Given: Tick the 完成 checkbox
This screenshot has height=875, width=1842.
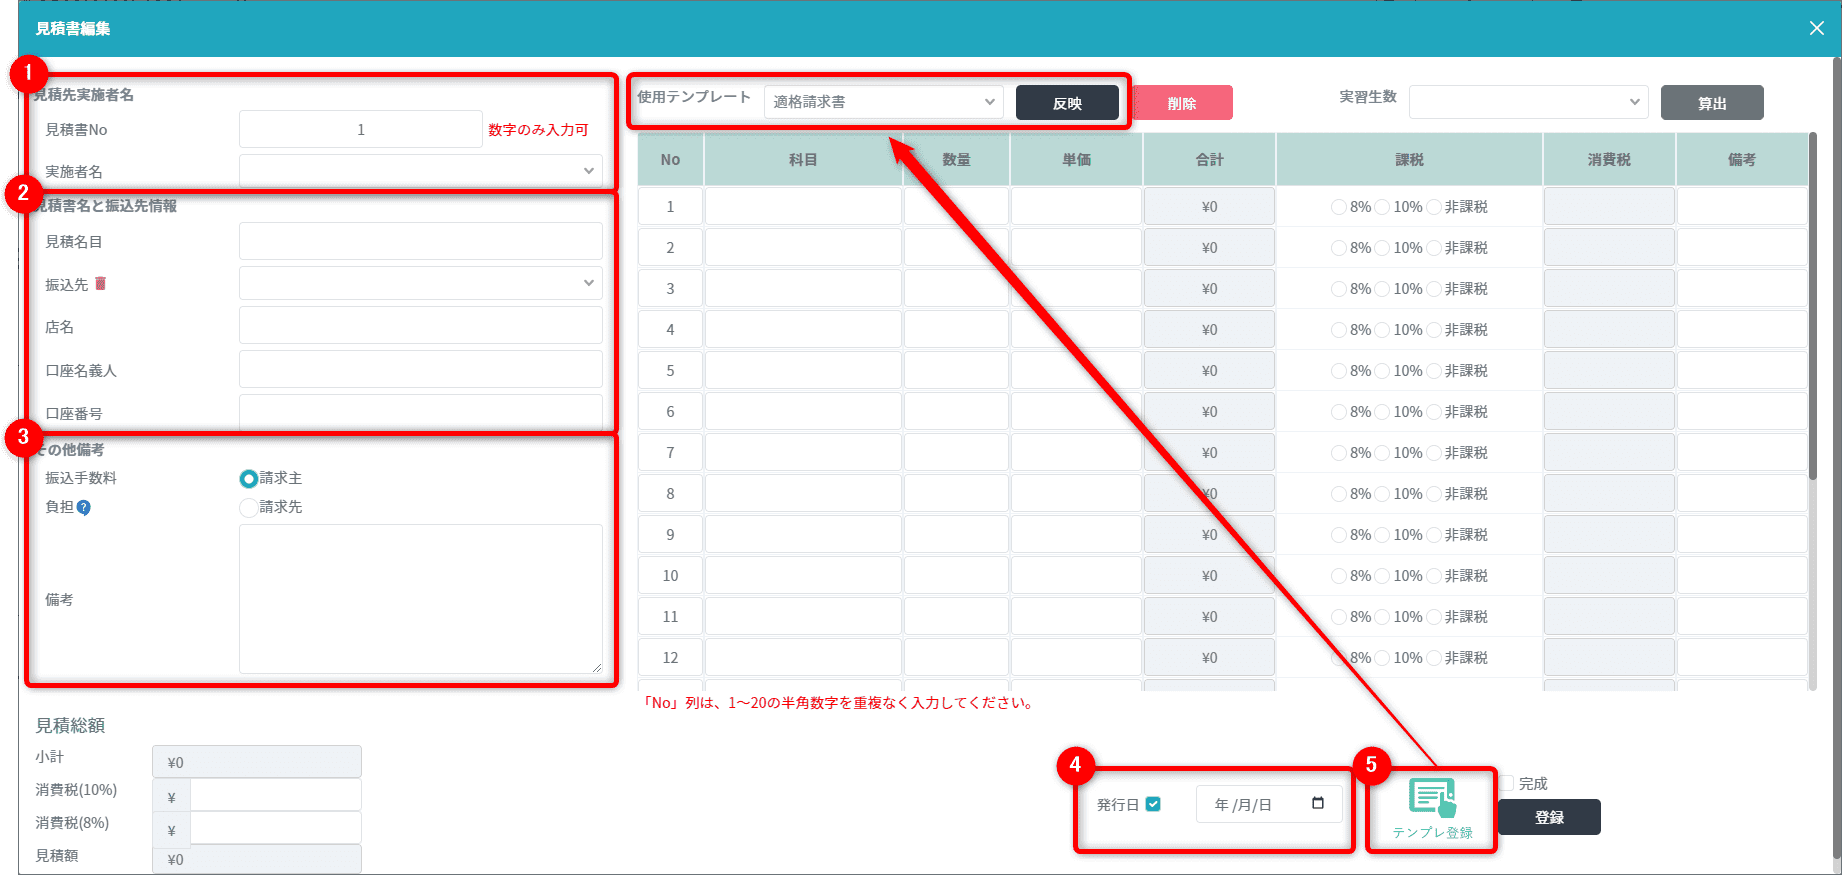Looking at the screenshot, I should [1507, 783].
